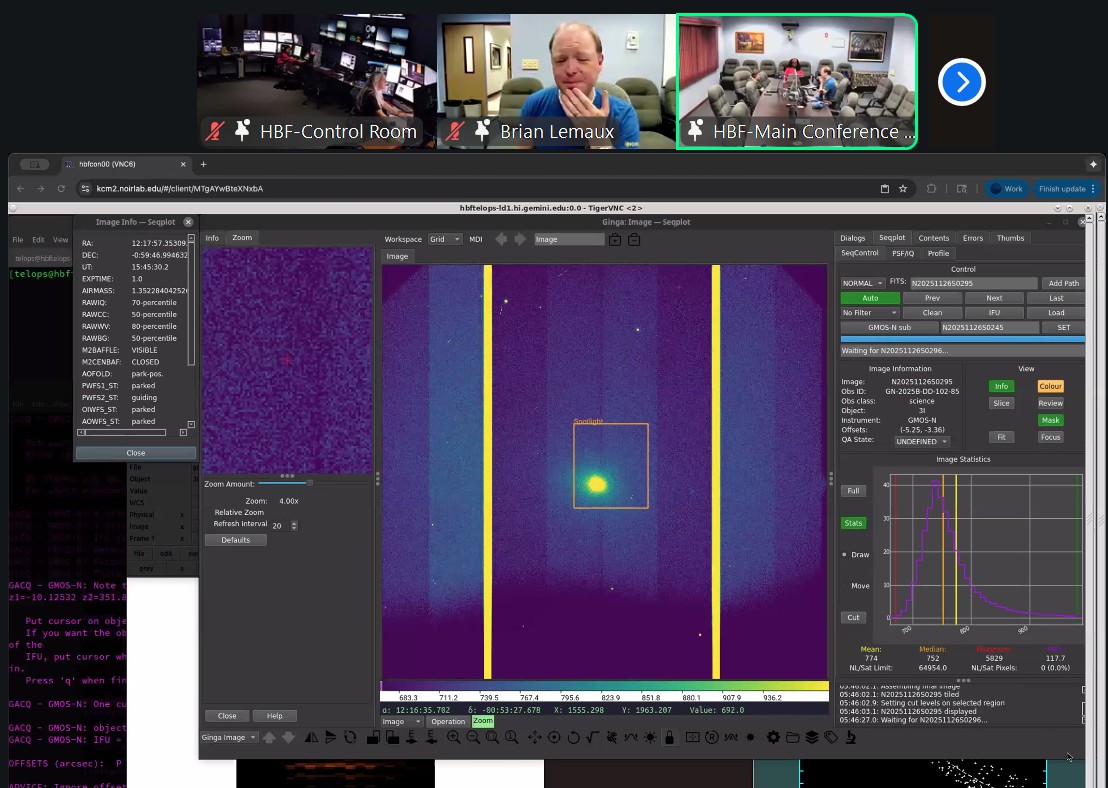This screenshot has height=788, width=1108.
Task: Click the microscope icon in toolbar
Action: pyautogui.click(x=850, y=737)
